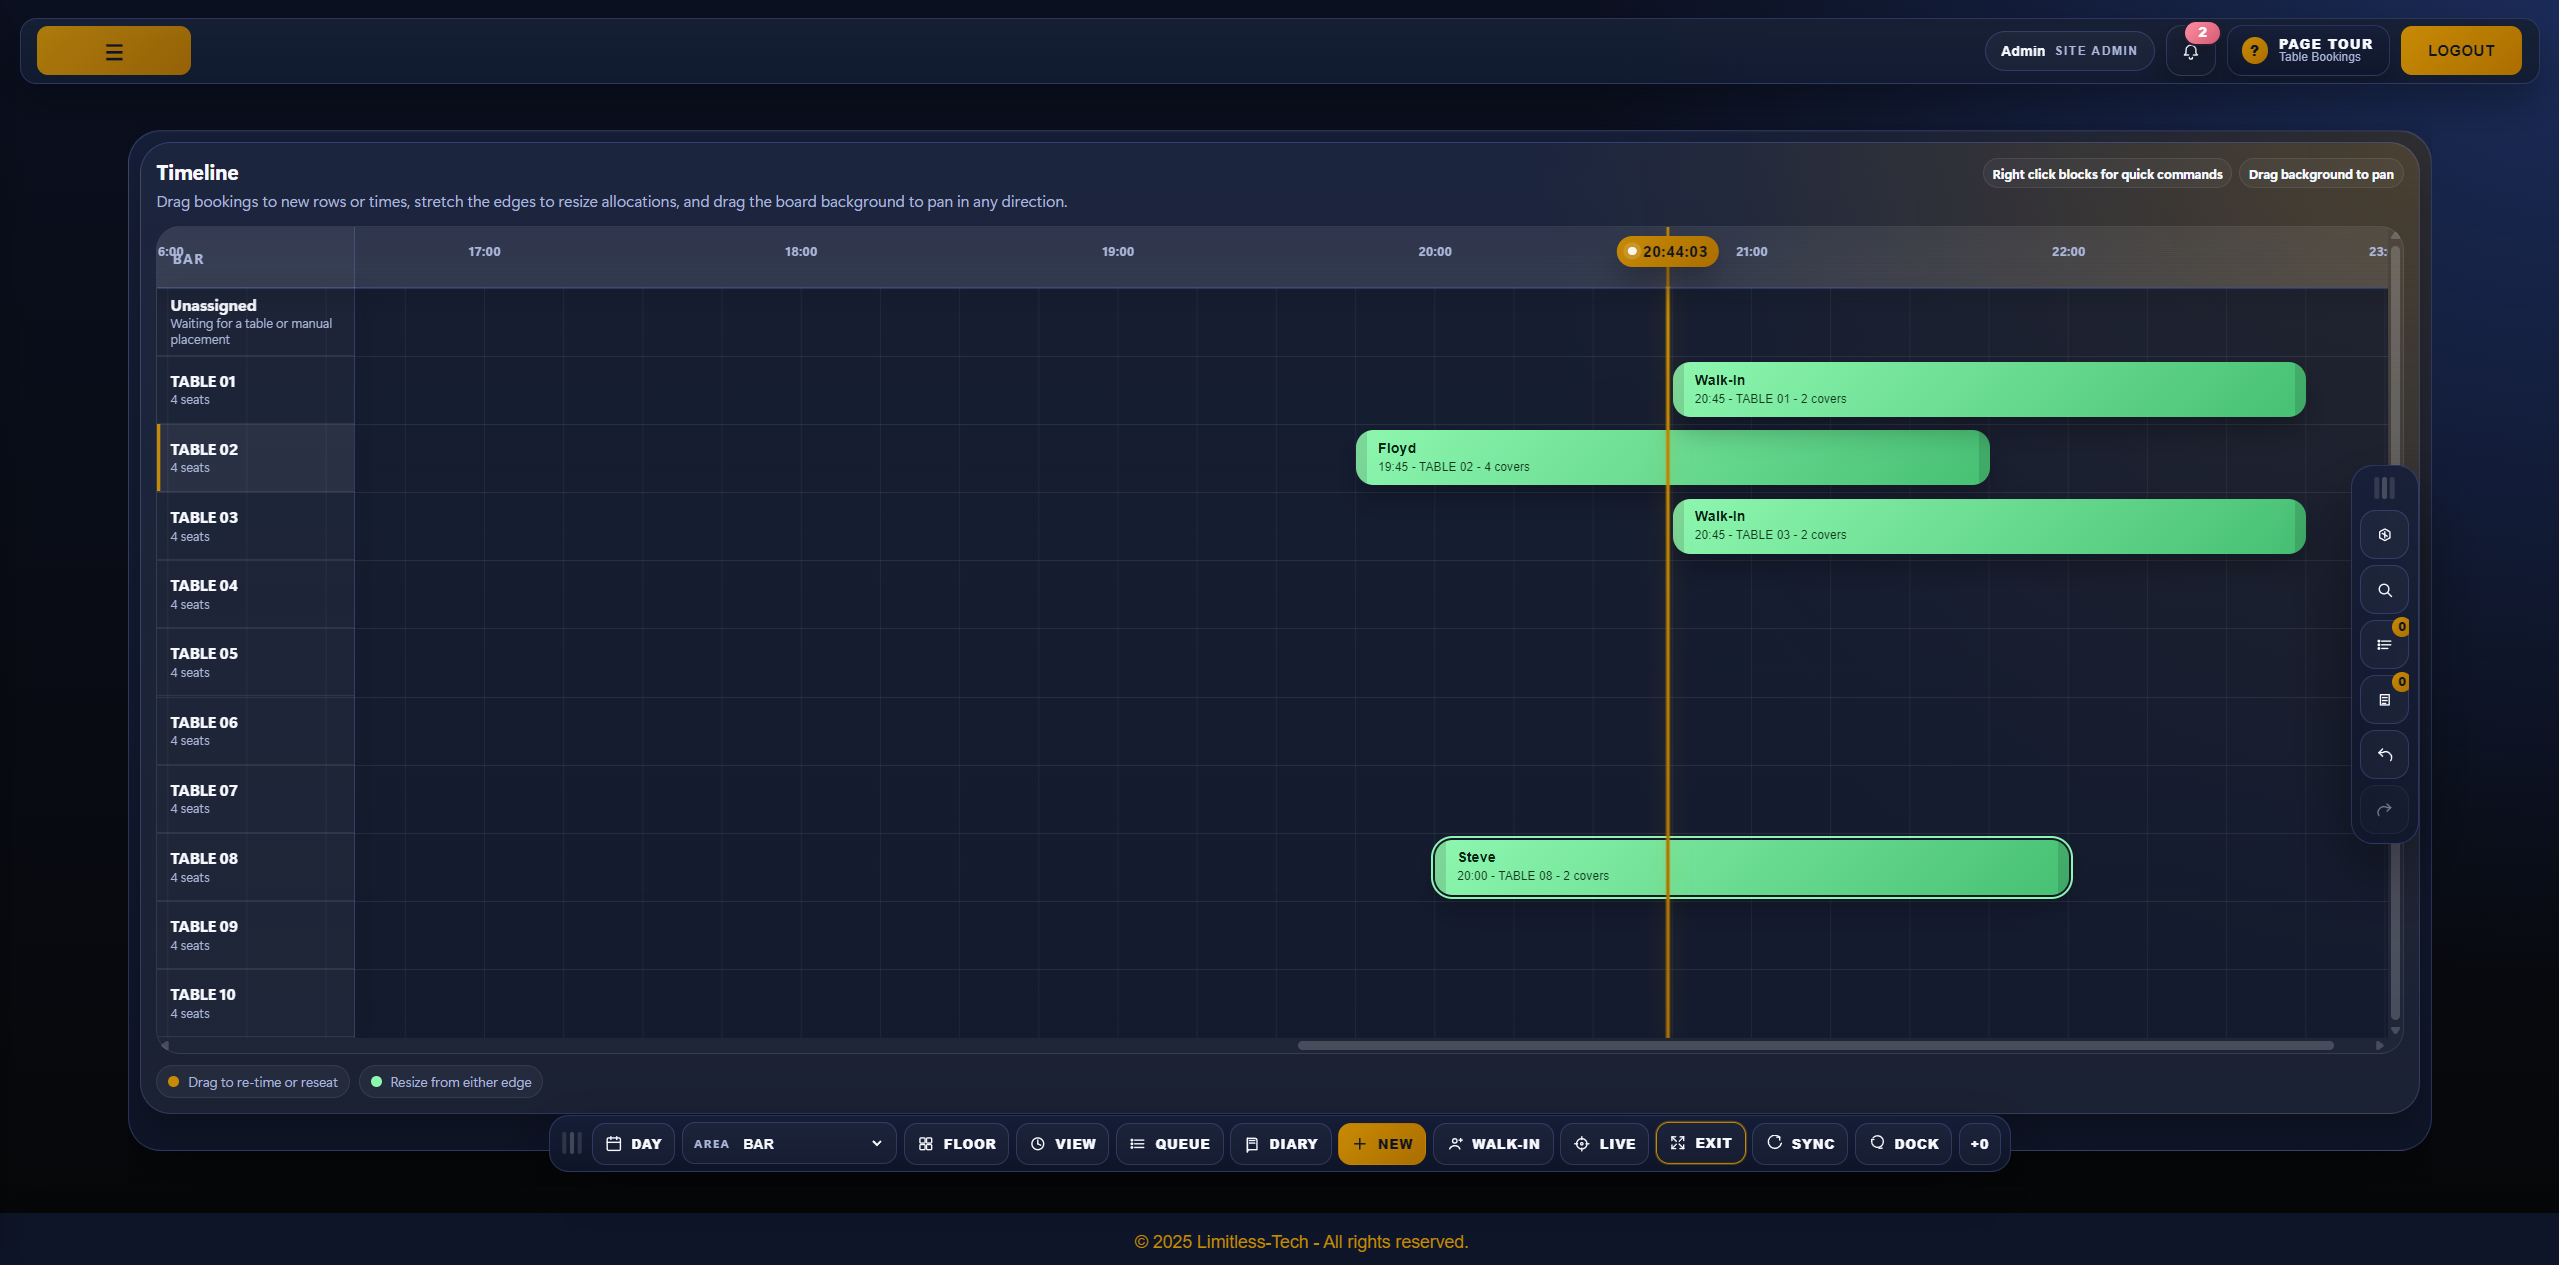Select the Walk-In booking on TABLE 01
This screenshot has width=2559, height=1265.
pyautogui.click(x=1989, y=390)
